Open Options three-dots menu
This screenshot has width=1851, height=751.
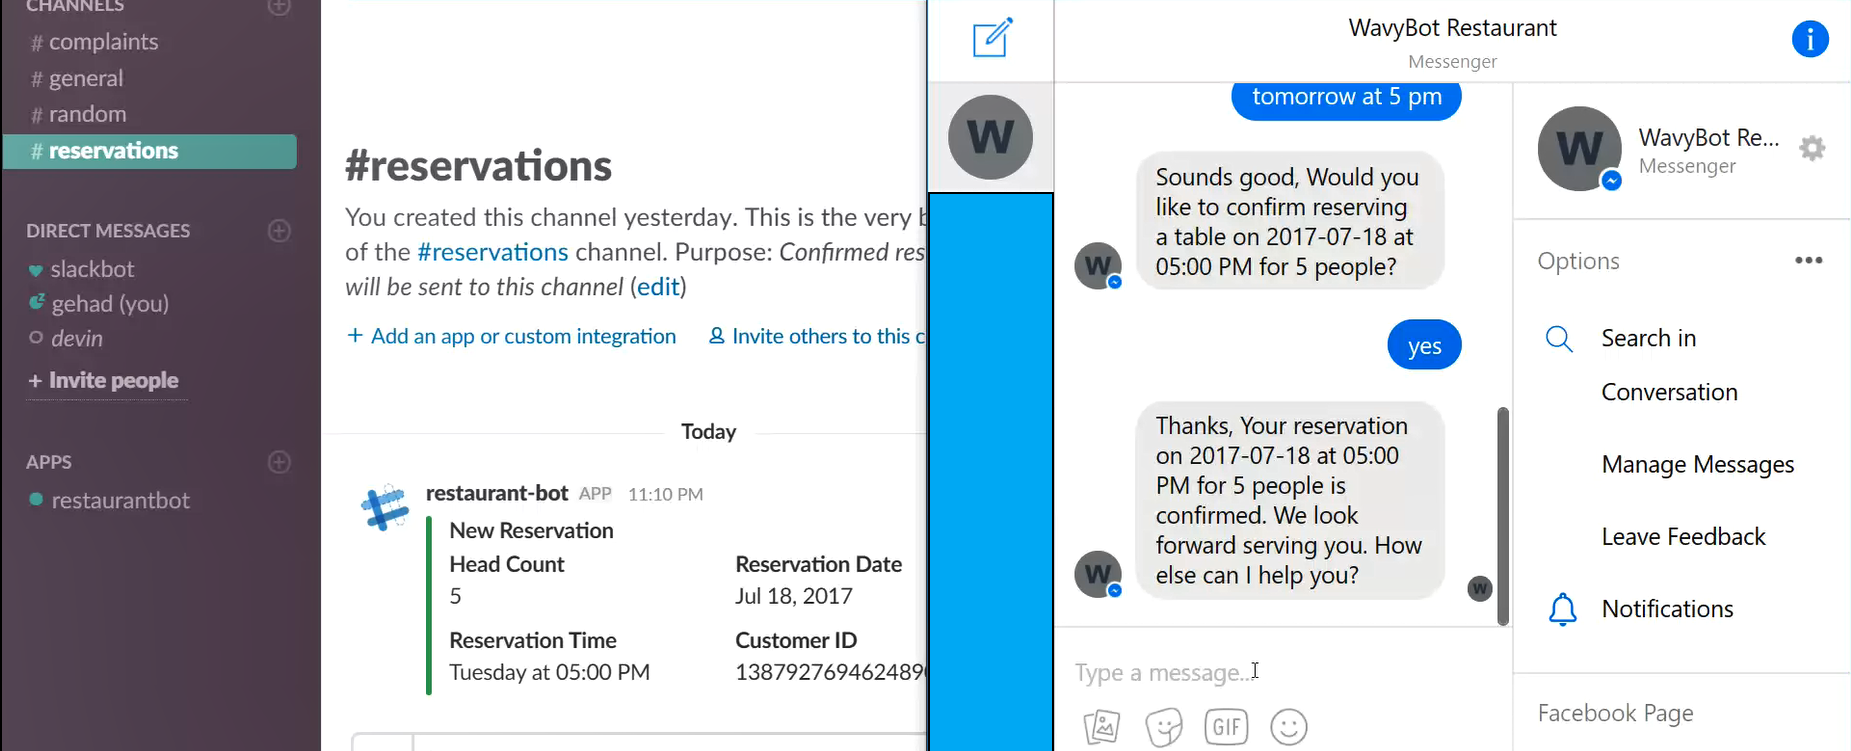tap(1808, 260)
